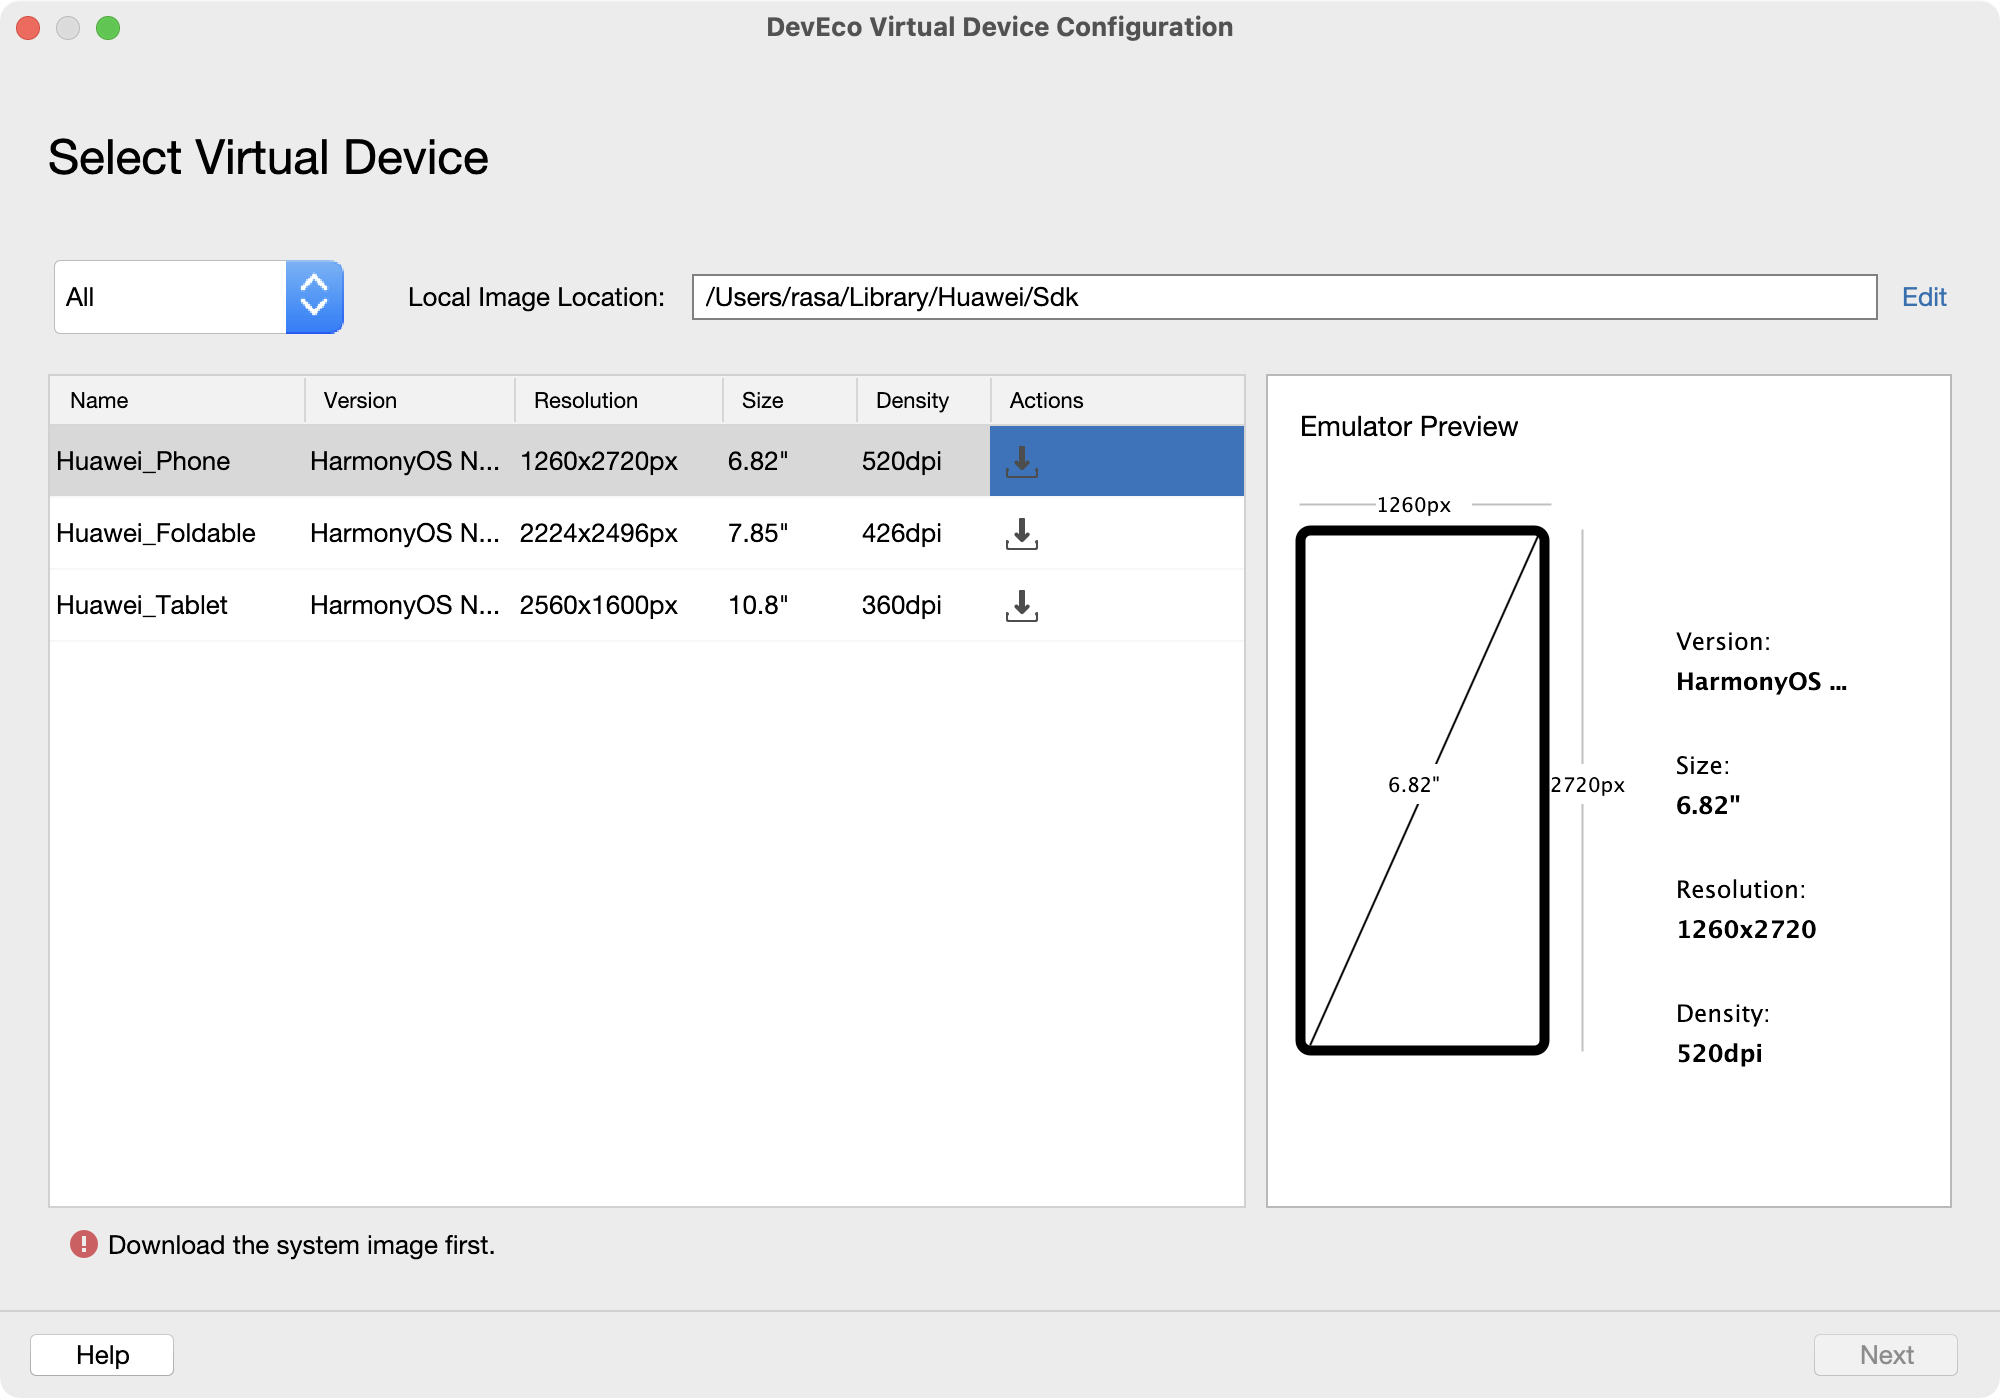This screenshot has height=1398, width=2000.
Task: Open the All device type dropdown
Action: pos(172,297)
